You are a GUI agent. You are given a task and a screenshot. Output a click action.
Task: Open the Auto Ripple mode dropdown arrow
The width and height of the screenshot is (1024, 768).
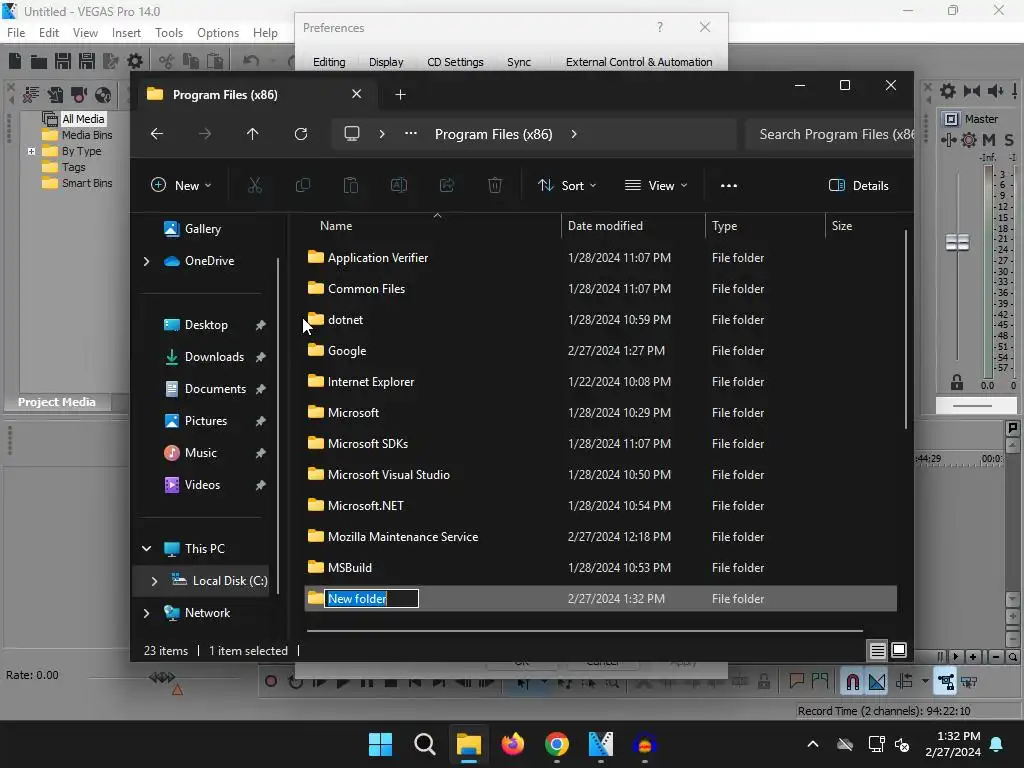tap(925, 681)
